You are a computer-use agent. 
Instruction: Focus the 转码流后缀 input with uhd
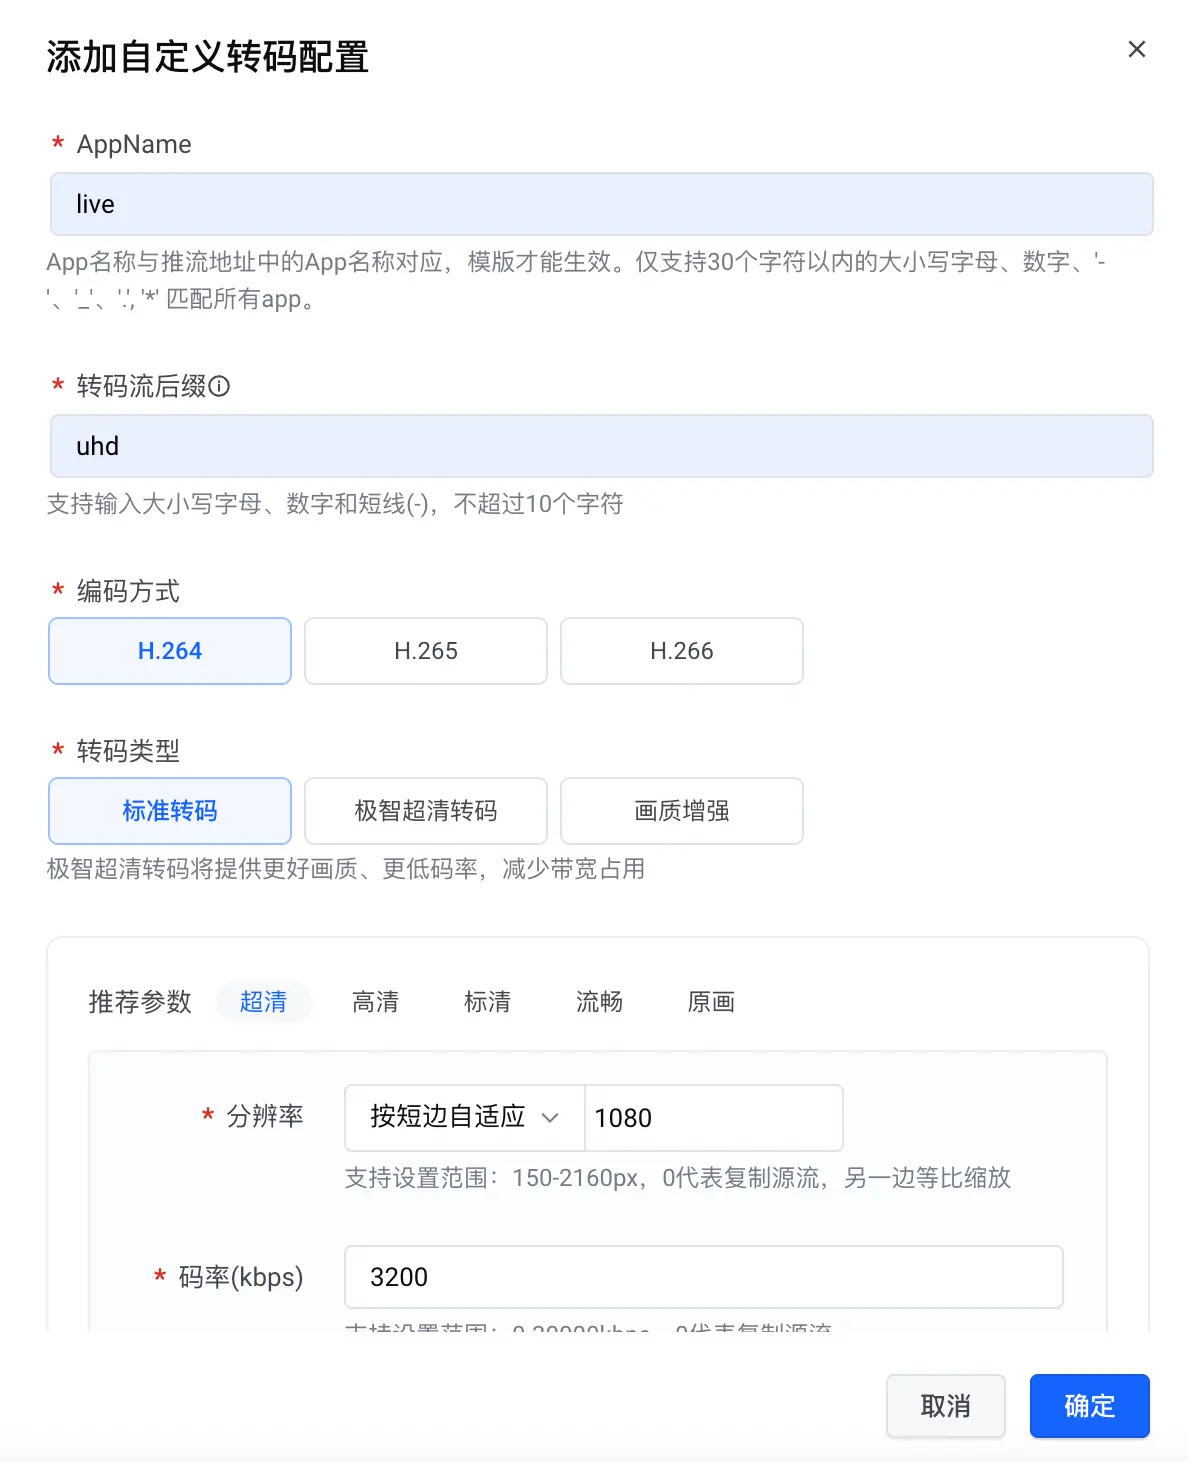pos(602,446)
